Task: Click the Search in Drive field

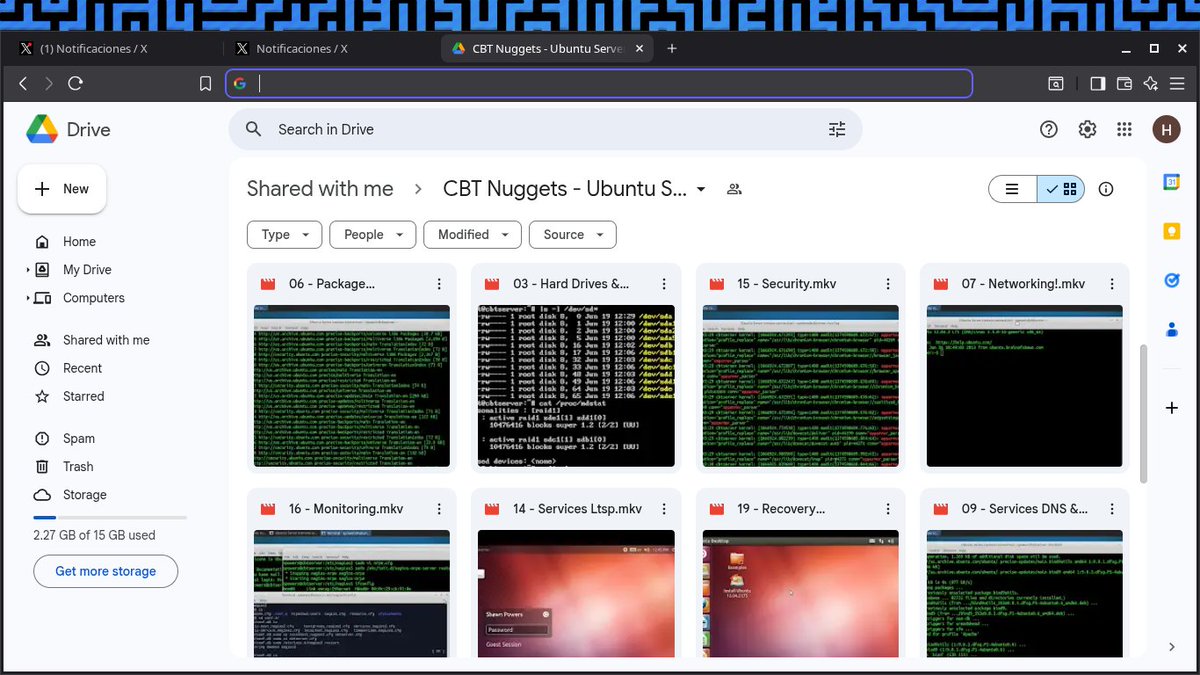Action: coord(545,129)
